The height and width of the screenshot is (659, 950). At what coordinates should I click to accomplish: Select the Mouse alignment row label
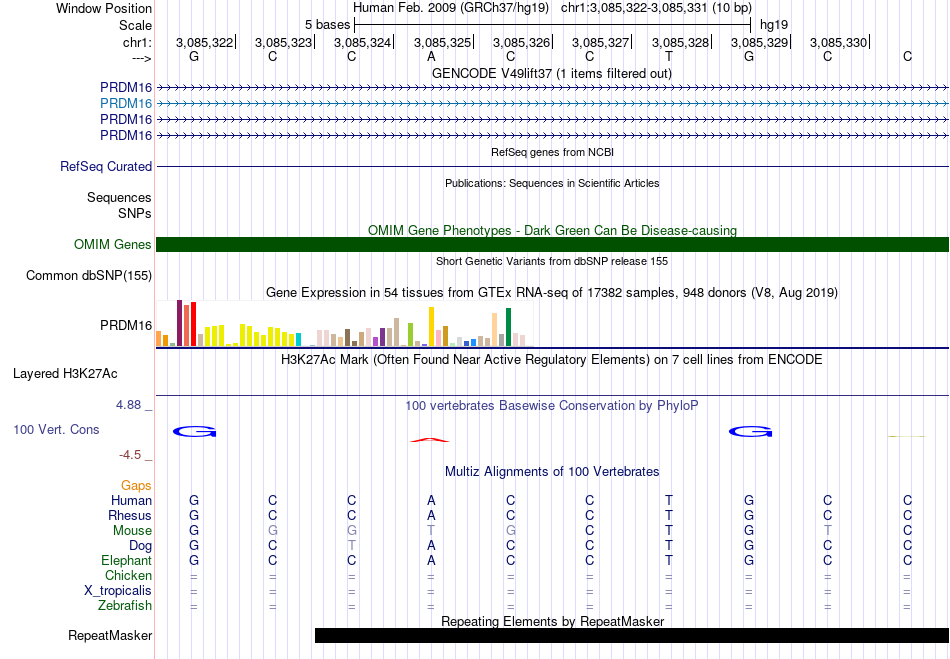pos(132,531)
